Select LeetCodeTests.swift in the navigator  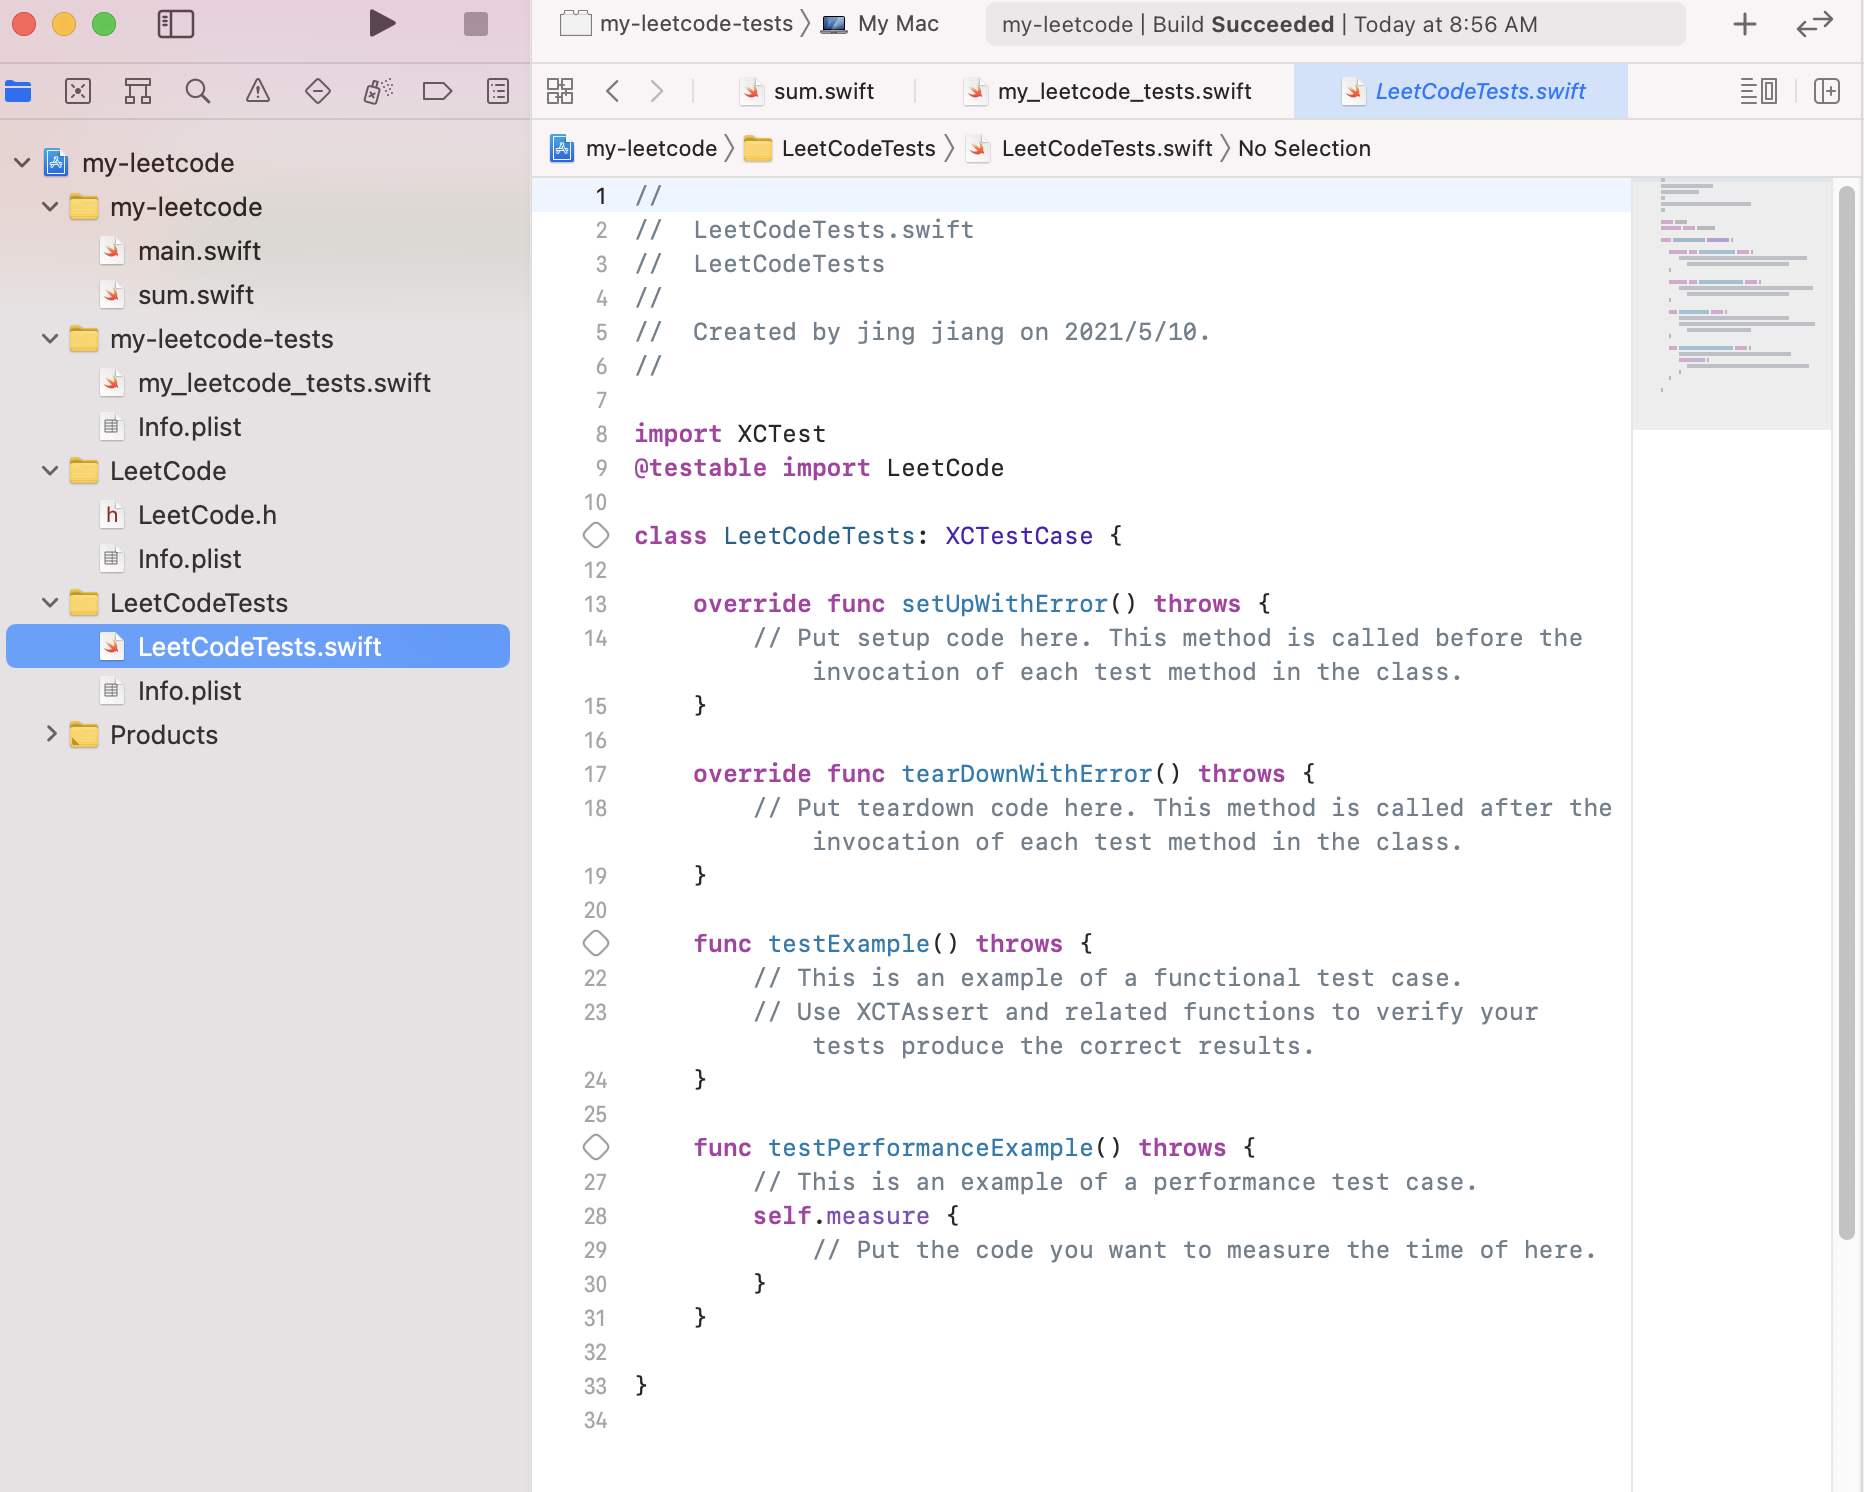[258, 647]
